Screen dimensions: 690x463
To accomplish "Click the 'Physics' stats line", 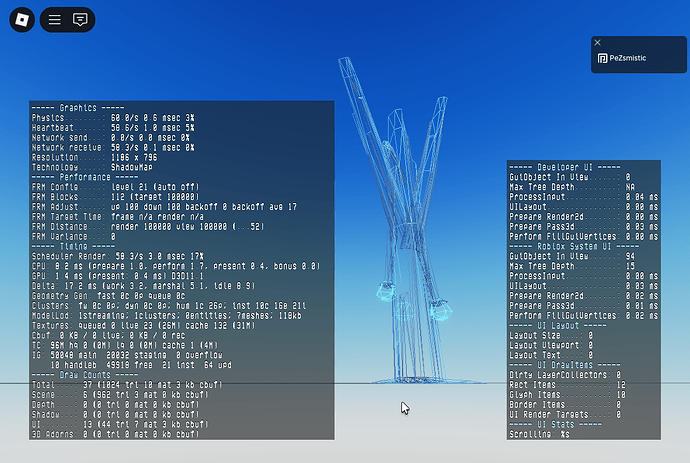I will (113, 118).
